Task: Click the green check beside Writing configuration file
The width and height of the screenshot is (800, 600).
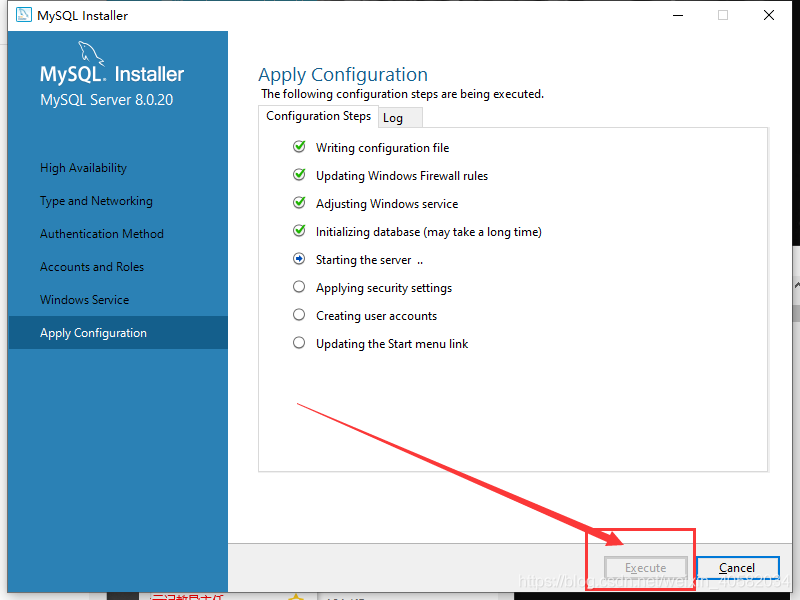Action: click(299, 147)
